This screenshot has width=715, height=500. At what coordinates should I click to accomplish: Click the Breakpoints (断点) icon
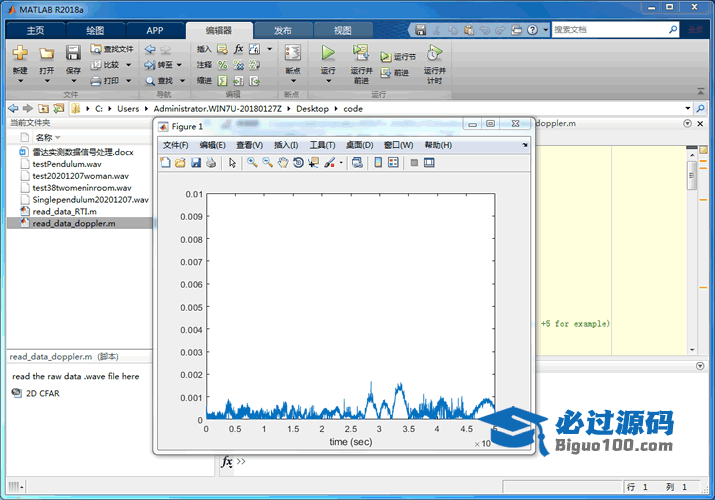click(292, 53)
